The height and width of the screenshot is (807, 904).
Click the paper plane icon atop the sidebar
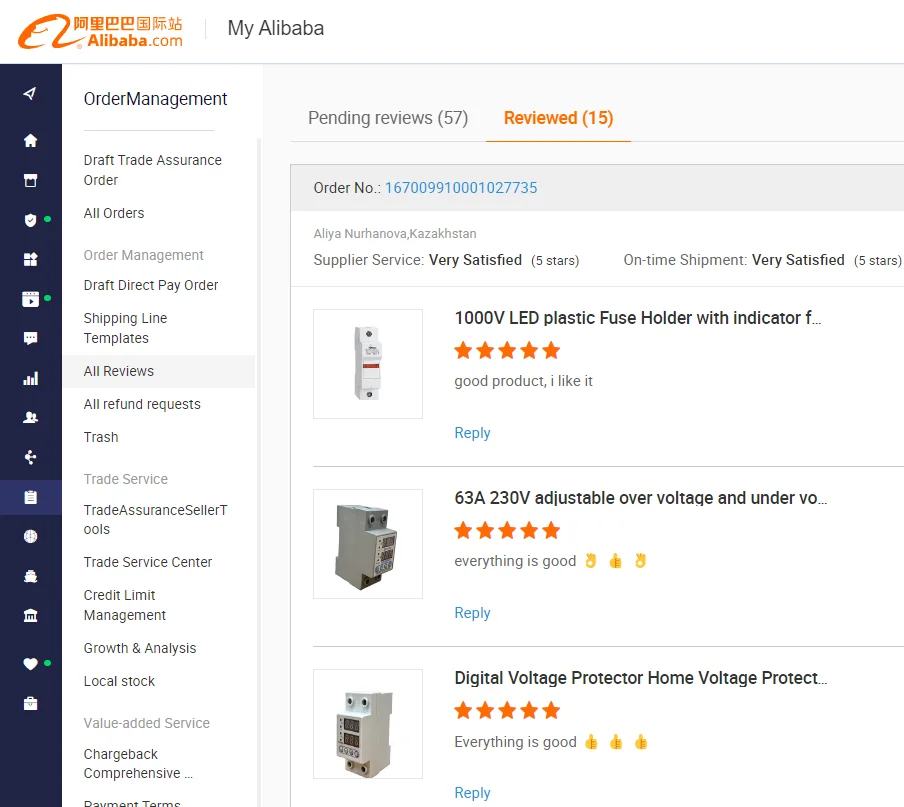point(30,94)
